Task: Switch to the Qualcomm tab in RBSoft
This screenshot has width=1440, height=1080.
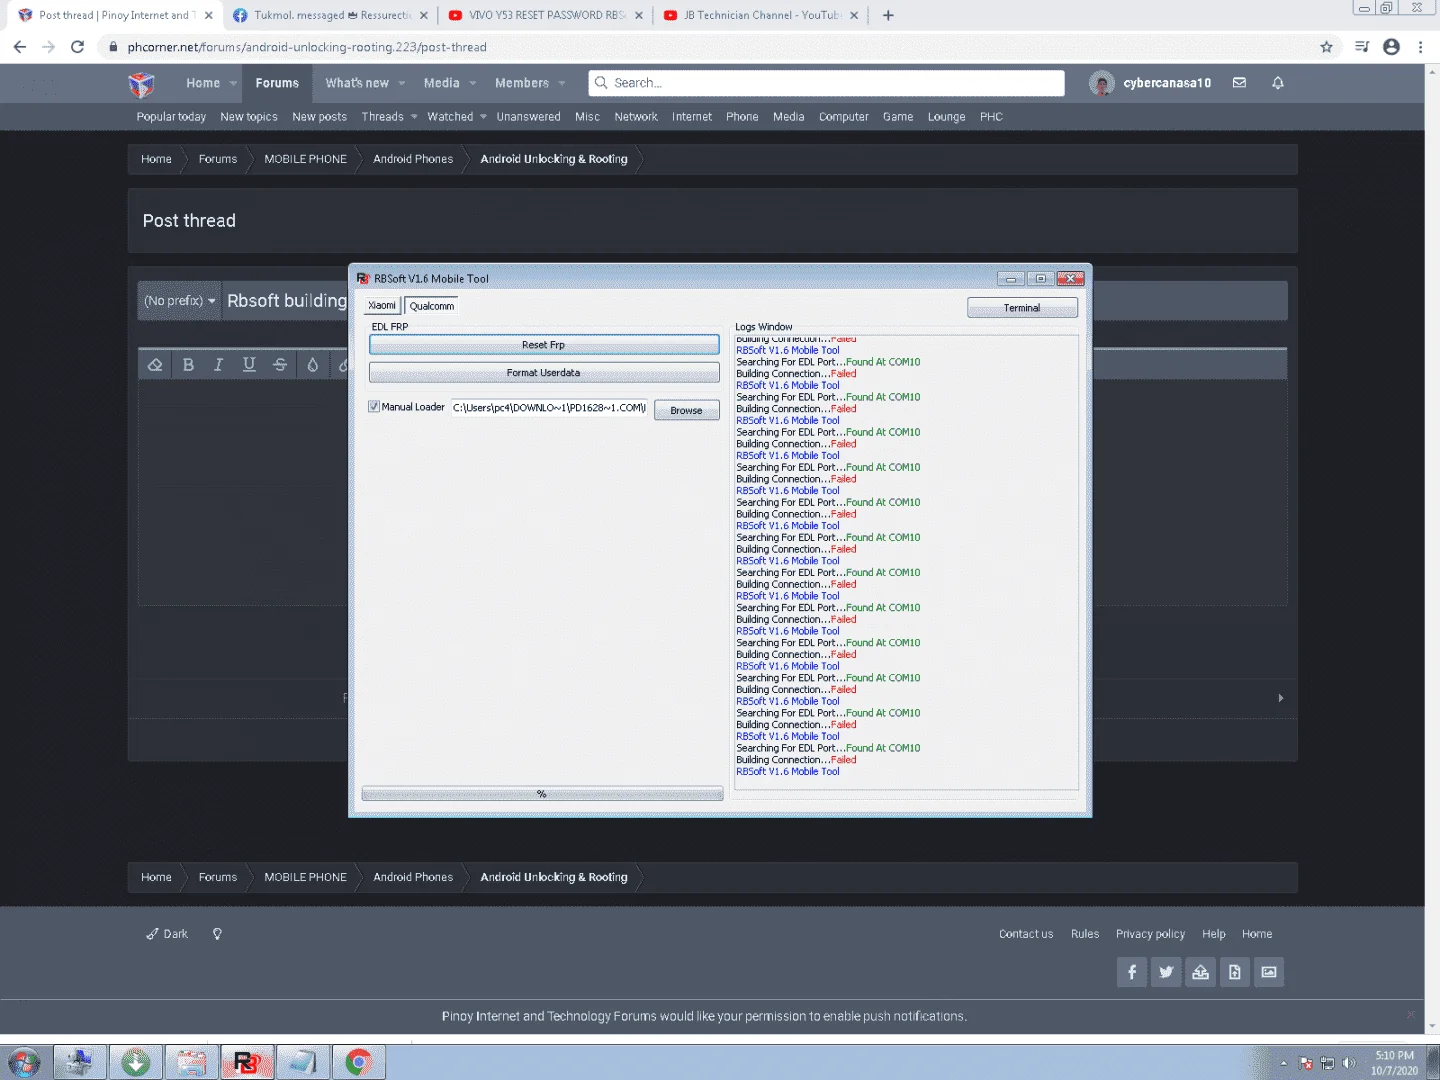Action: click(432, 306)
